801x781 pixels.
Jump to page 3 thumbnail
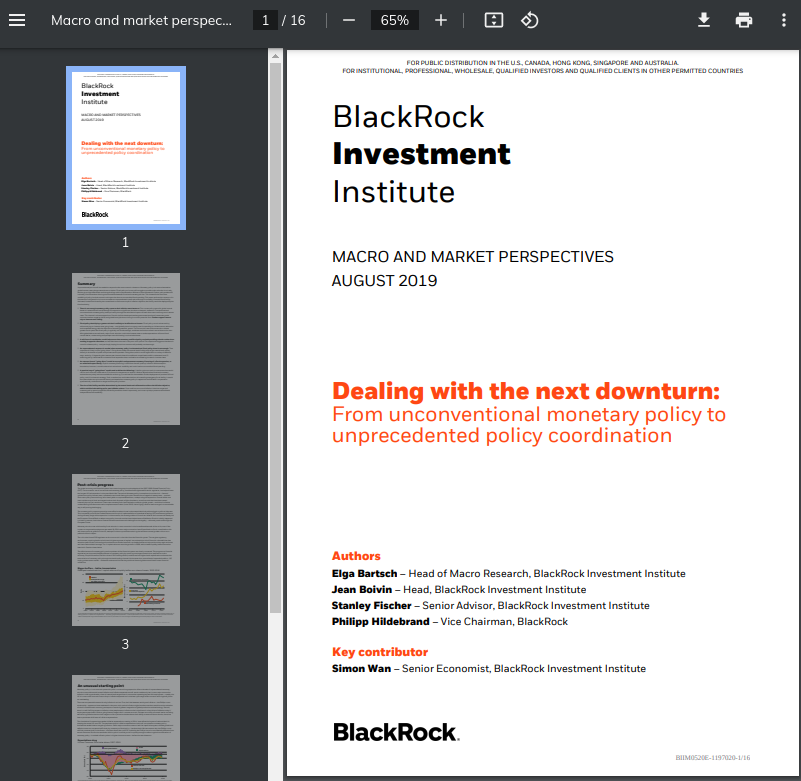coord(126,550)
